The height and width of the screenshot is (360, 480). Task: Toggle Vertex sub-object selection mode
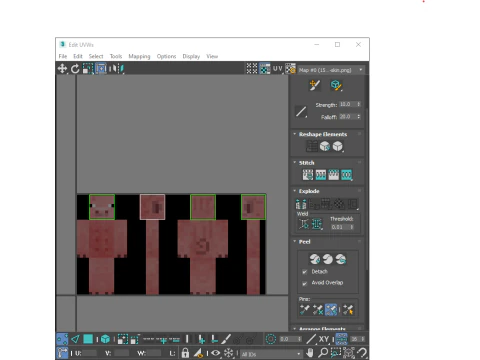point(62,339)
